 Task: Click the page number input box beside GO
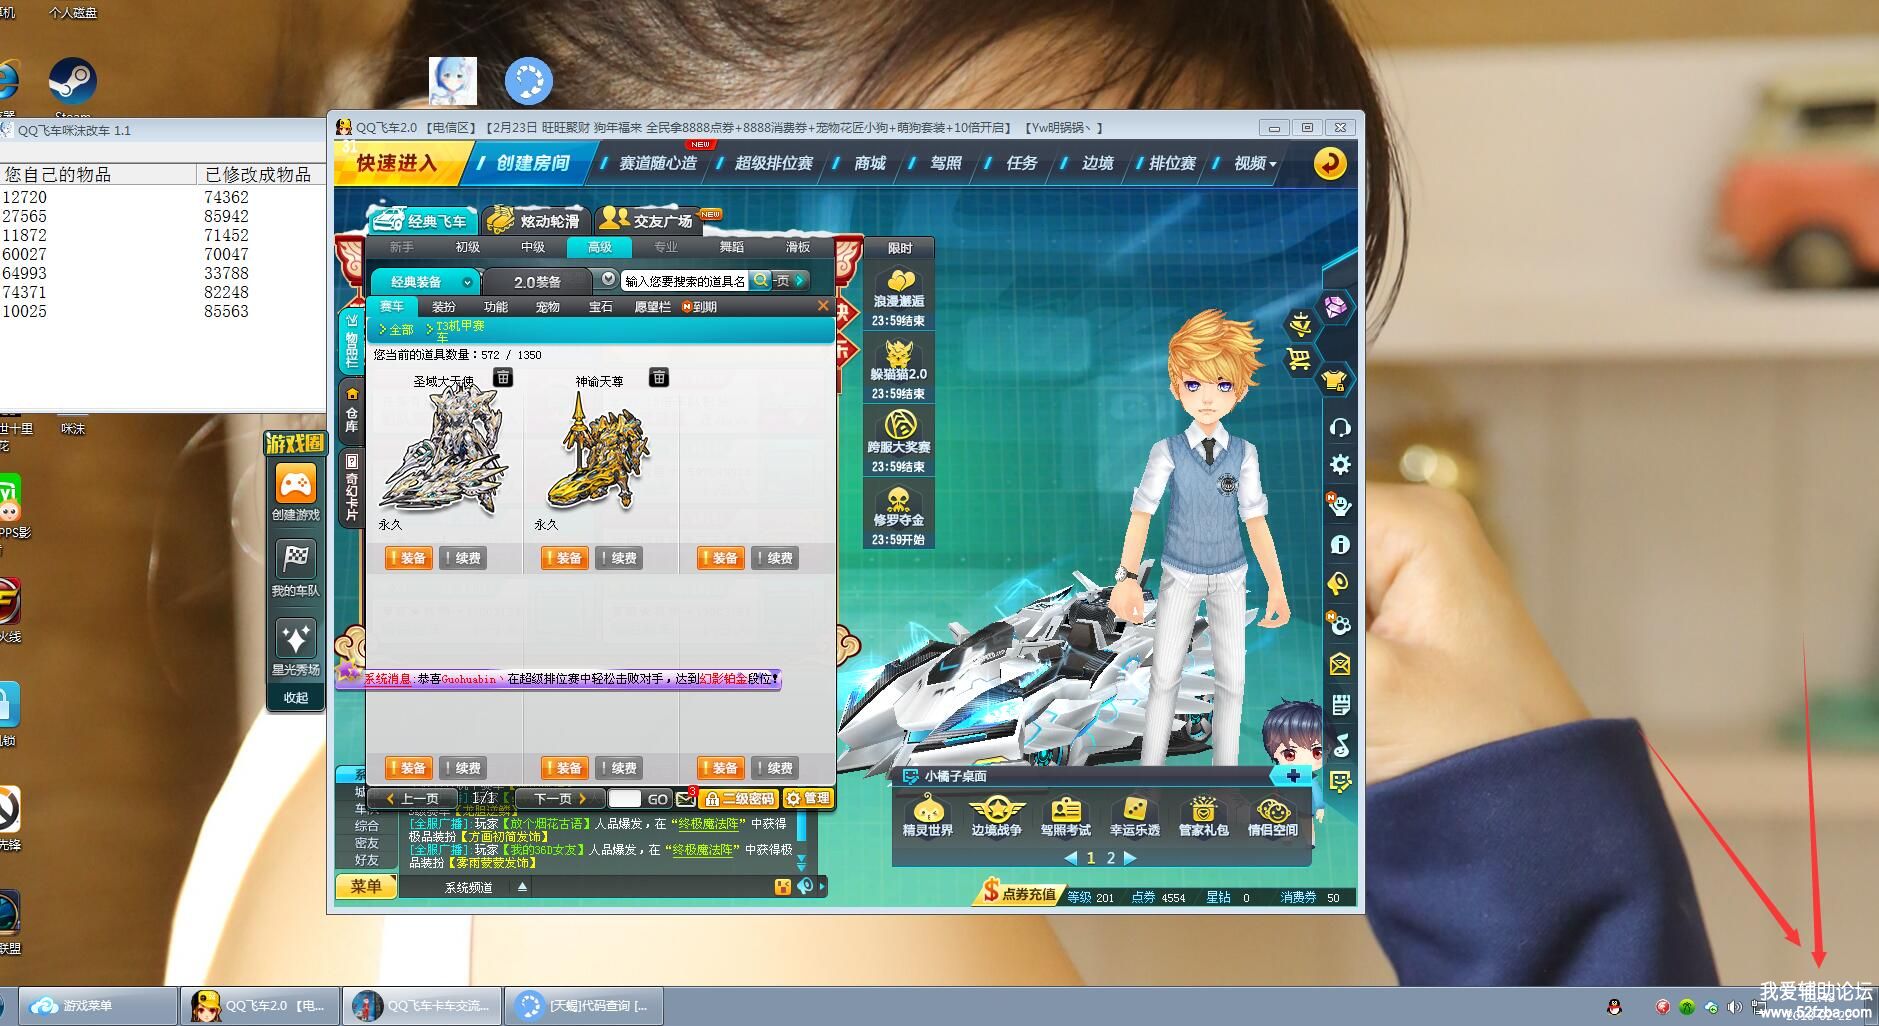(x=624, y=798)
